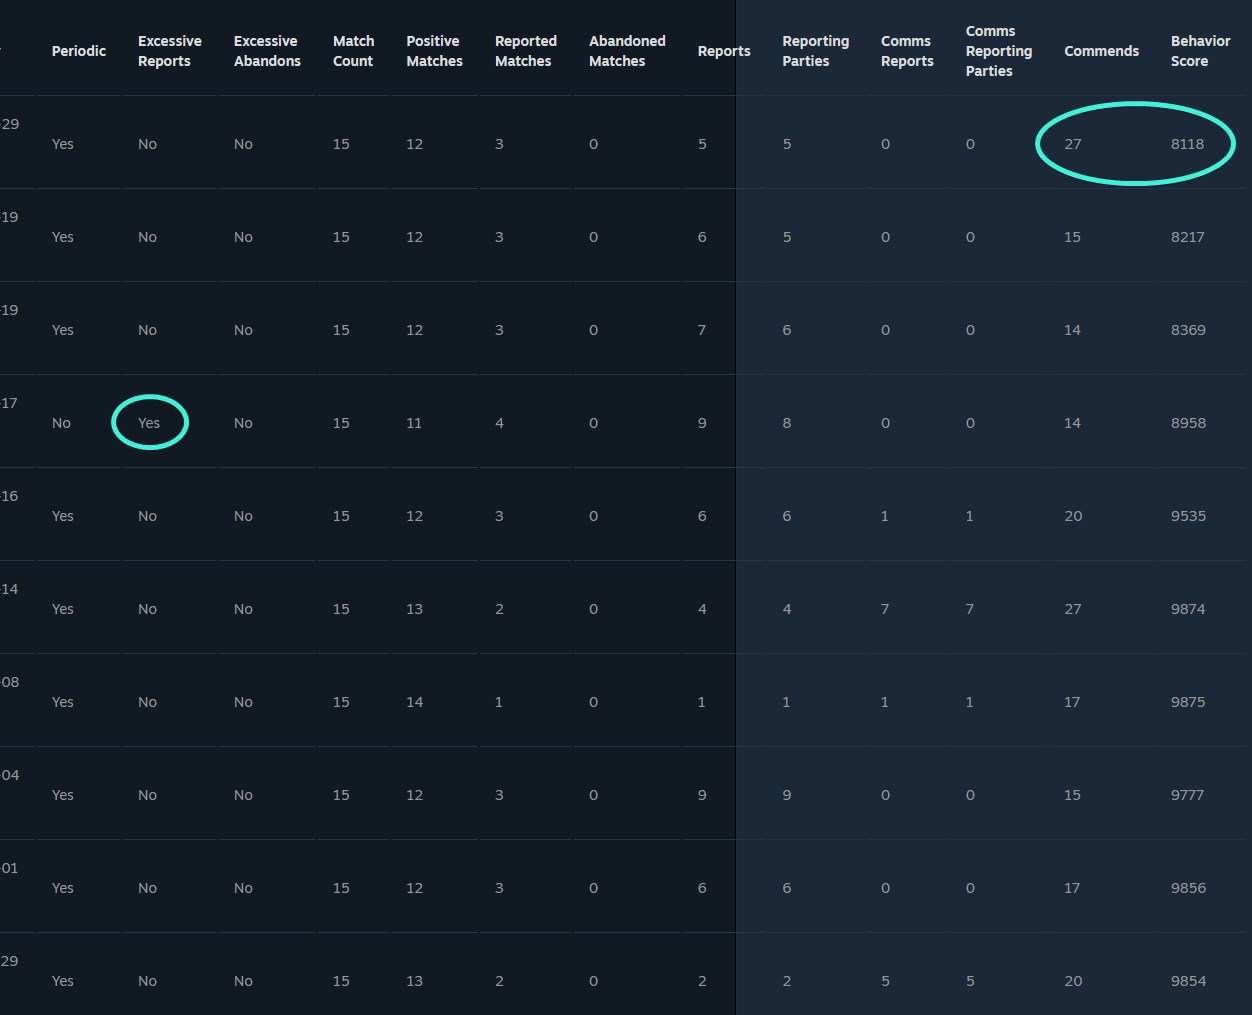Click Positive Matches value 11
Image resolution: width=1252 pixels, height=1015 pixels.
pos(414,423)
